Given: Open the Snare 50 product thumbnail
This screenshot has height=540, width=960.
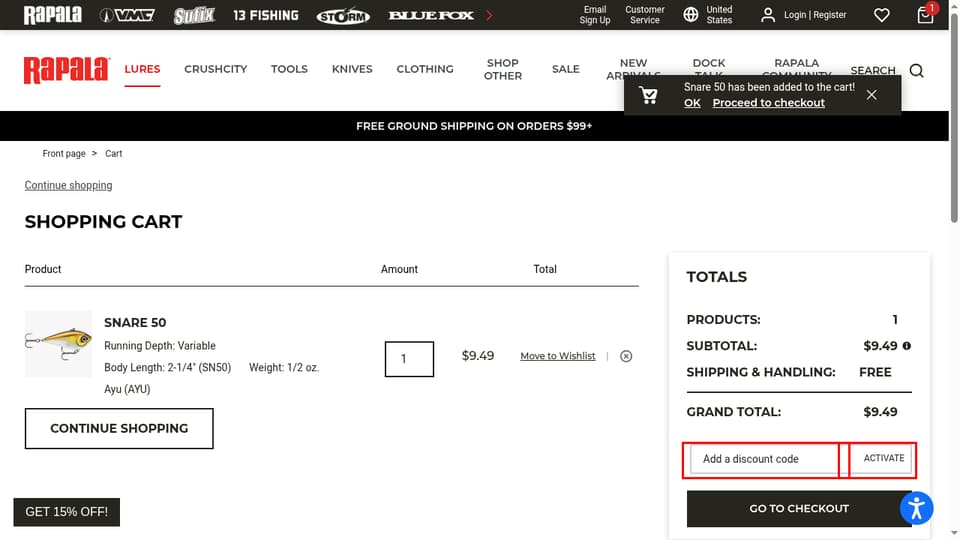Looking at the screenshot, I should 58,343.
